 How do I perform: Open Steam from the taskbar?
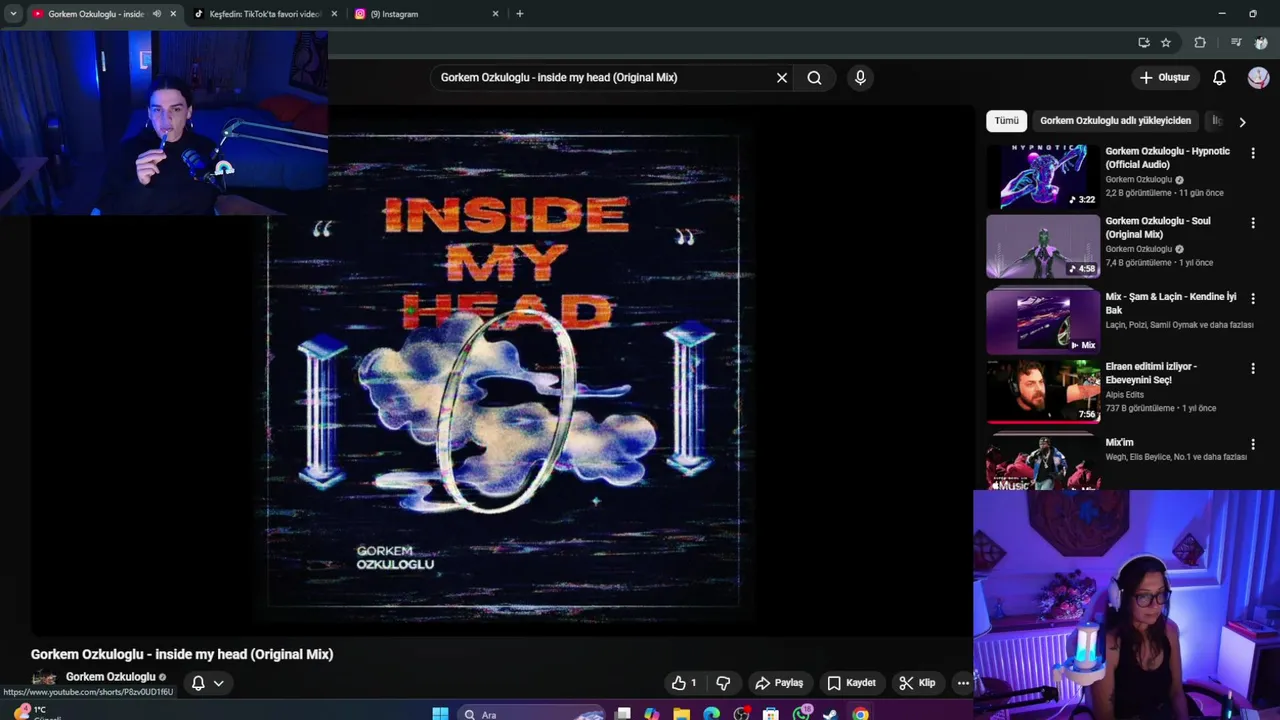[830, 713]
